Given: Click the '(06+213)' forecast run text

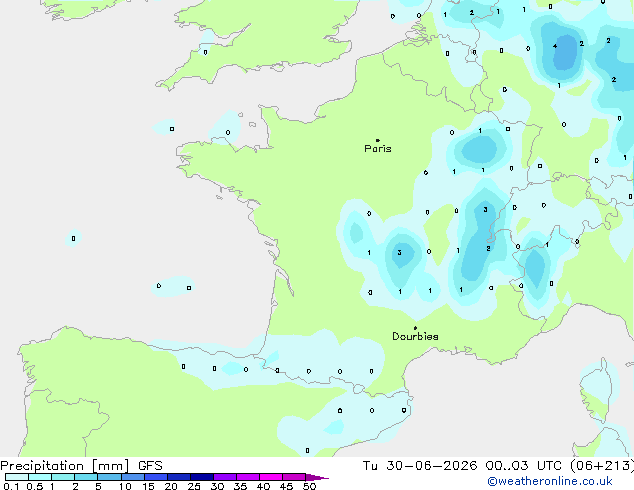Looking at the screenshot, I should pos(602,466).
